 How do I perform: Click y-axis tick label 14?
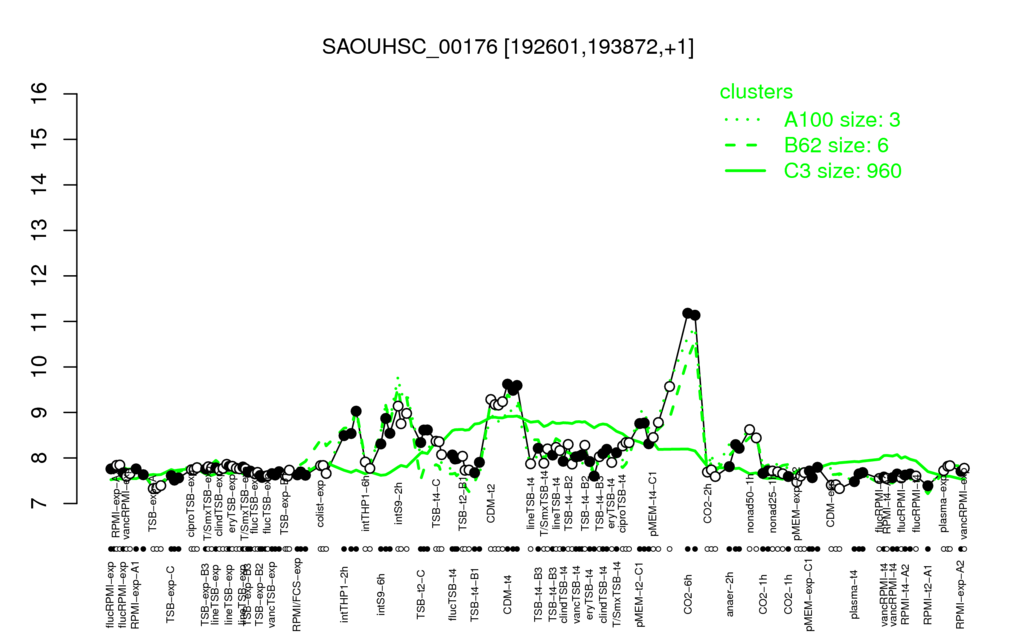pyautogui.click(x=39, y=185)
